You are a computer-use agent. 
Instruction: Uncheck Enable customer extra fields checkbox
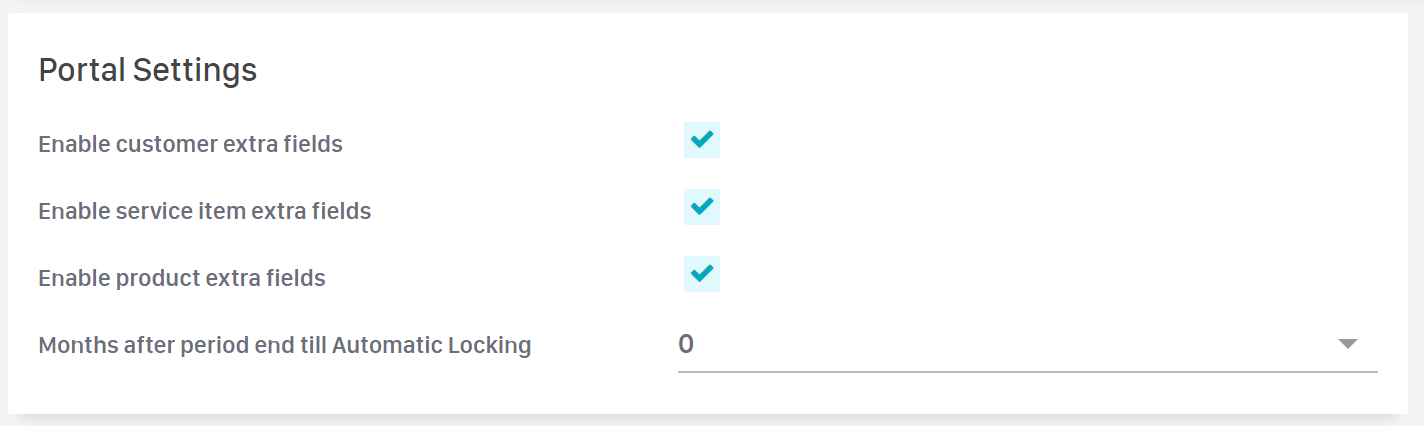702,140
